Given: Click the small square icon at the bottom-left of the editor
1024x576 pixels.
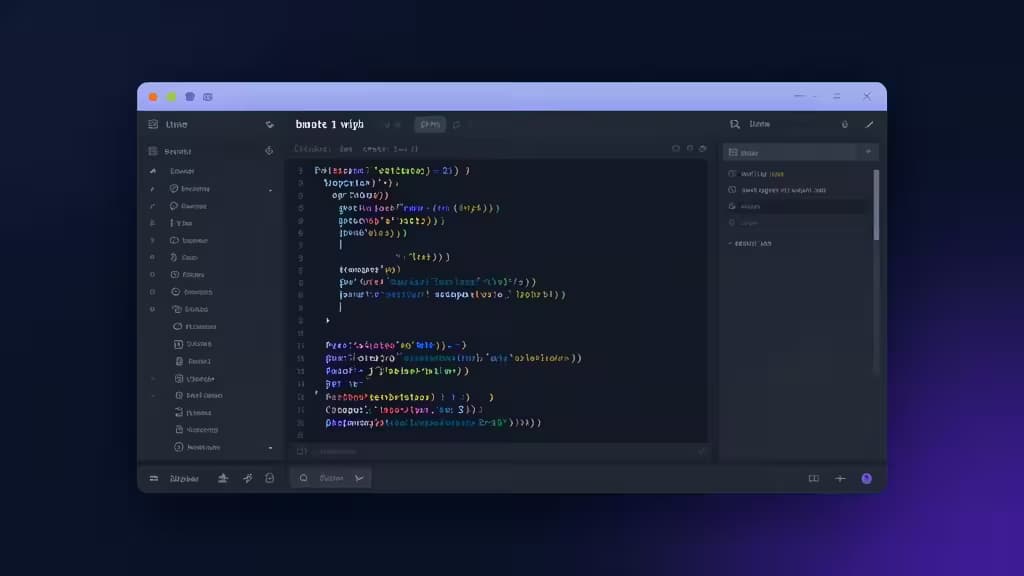Looking at the screenshot, I should pos(301,451).
